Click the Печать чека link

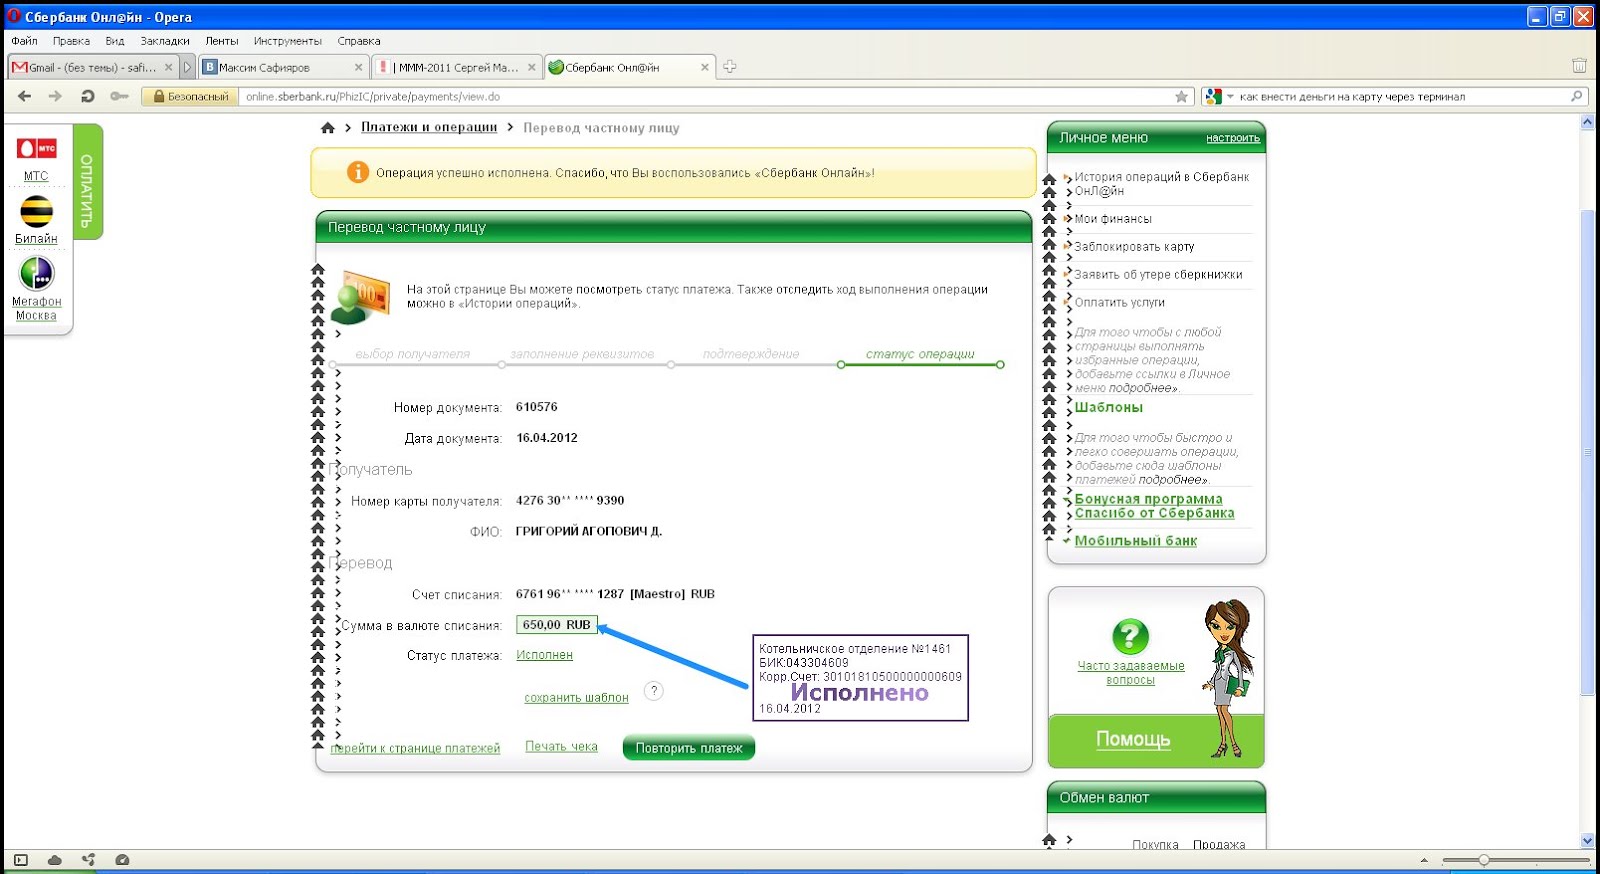tap(561, 746)
